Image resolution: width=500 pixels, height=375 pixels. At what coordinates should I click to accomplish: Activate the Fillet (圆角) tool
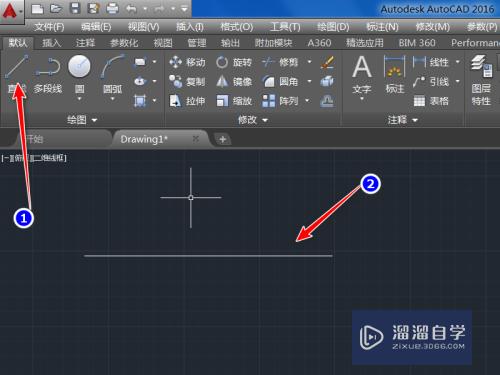pyautogui.click(x=280, y=81)
